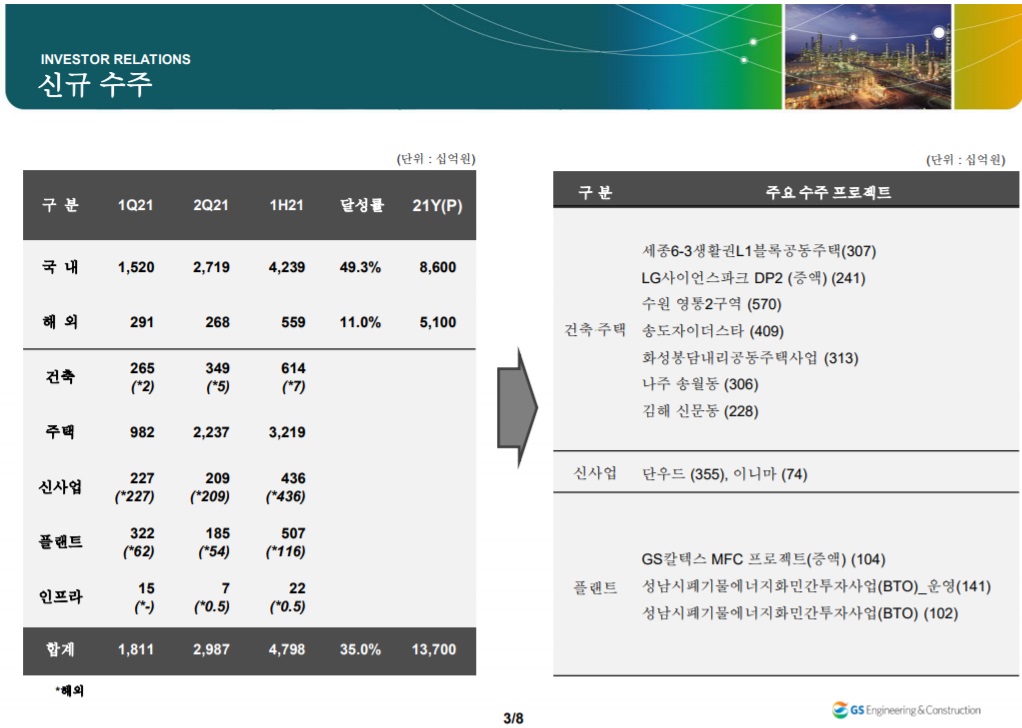The width and height of the screenshot is (1022, 728).
Task: Click the 플랜트 row label in left table
Action: click(61, 542)
